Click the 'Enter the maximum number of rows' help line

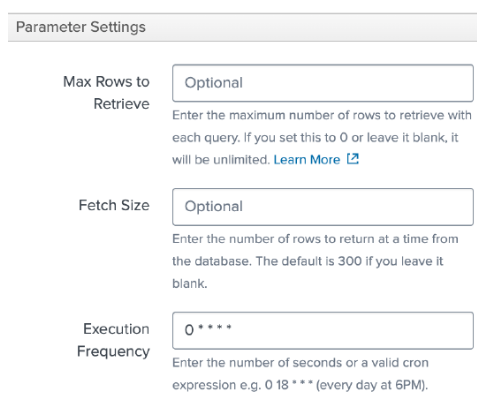pyautogui.click(x=322, y=115)
